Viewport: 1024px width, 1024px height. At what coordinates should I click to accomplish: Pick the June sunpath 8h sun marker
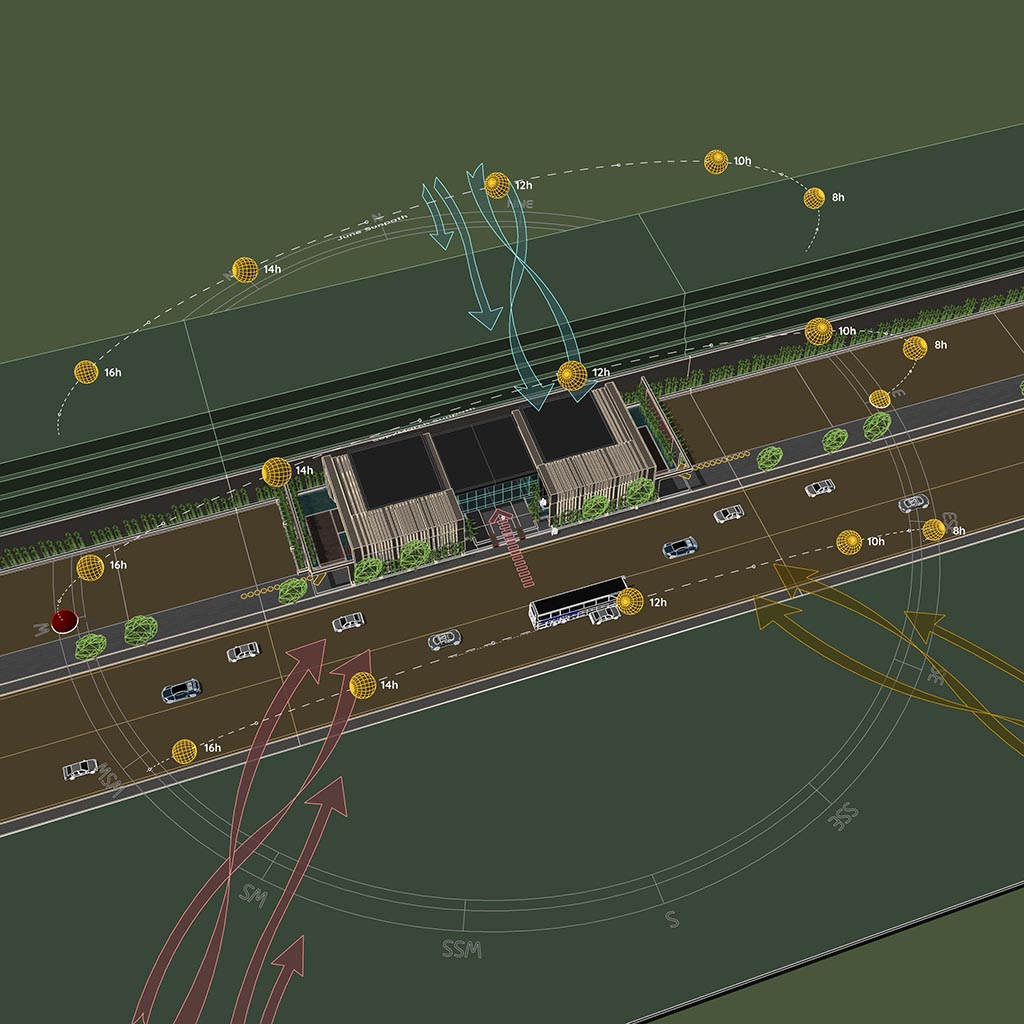[814, 198]
